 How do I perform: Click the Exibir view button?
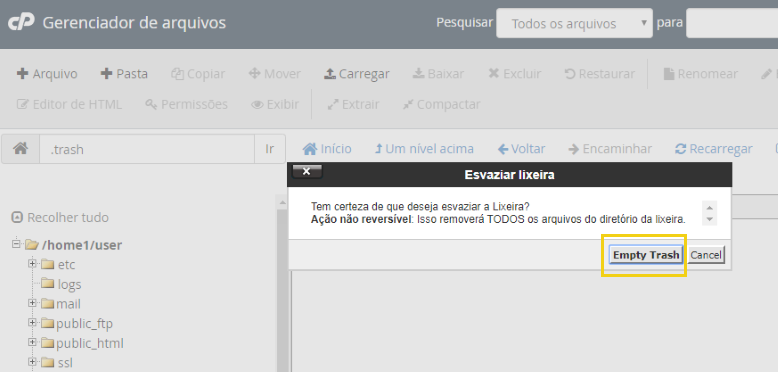[275, 105]
